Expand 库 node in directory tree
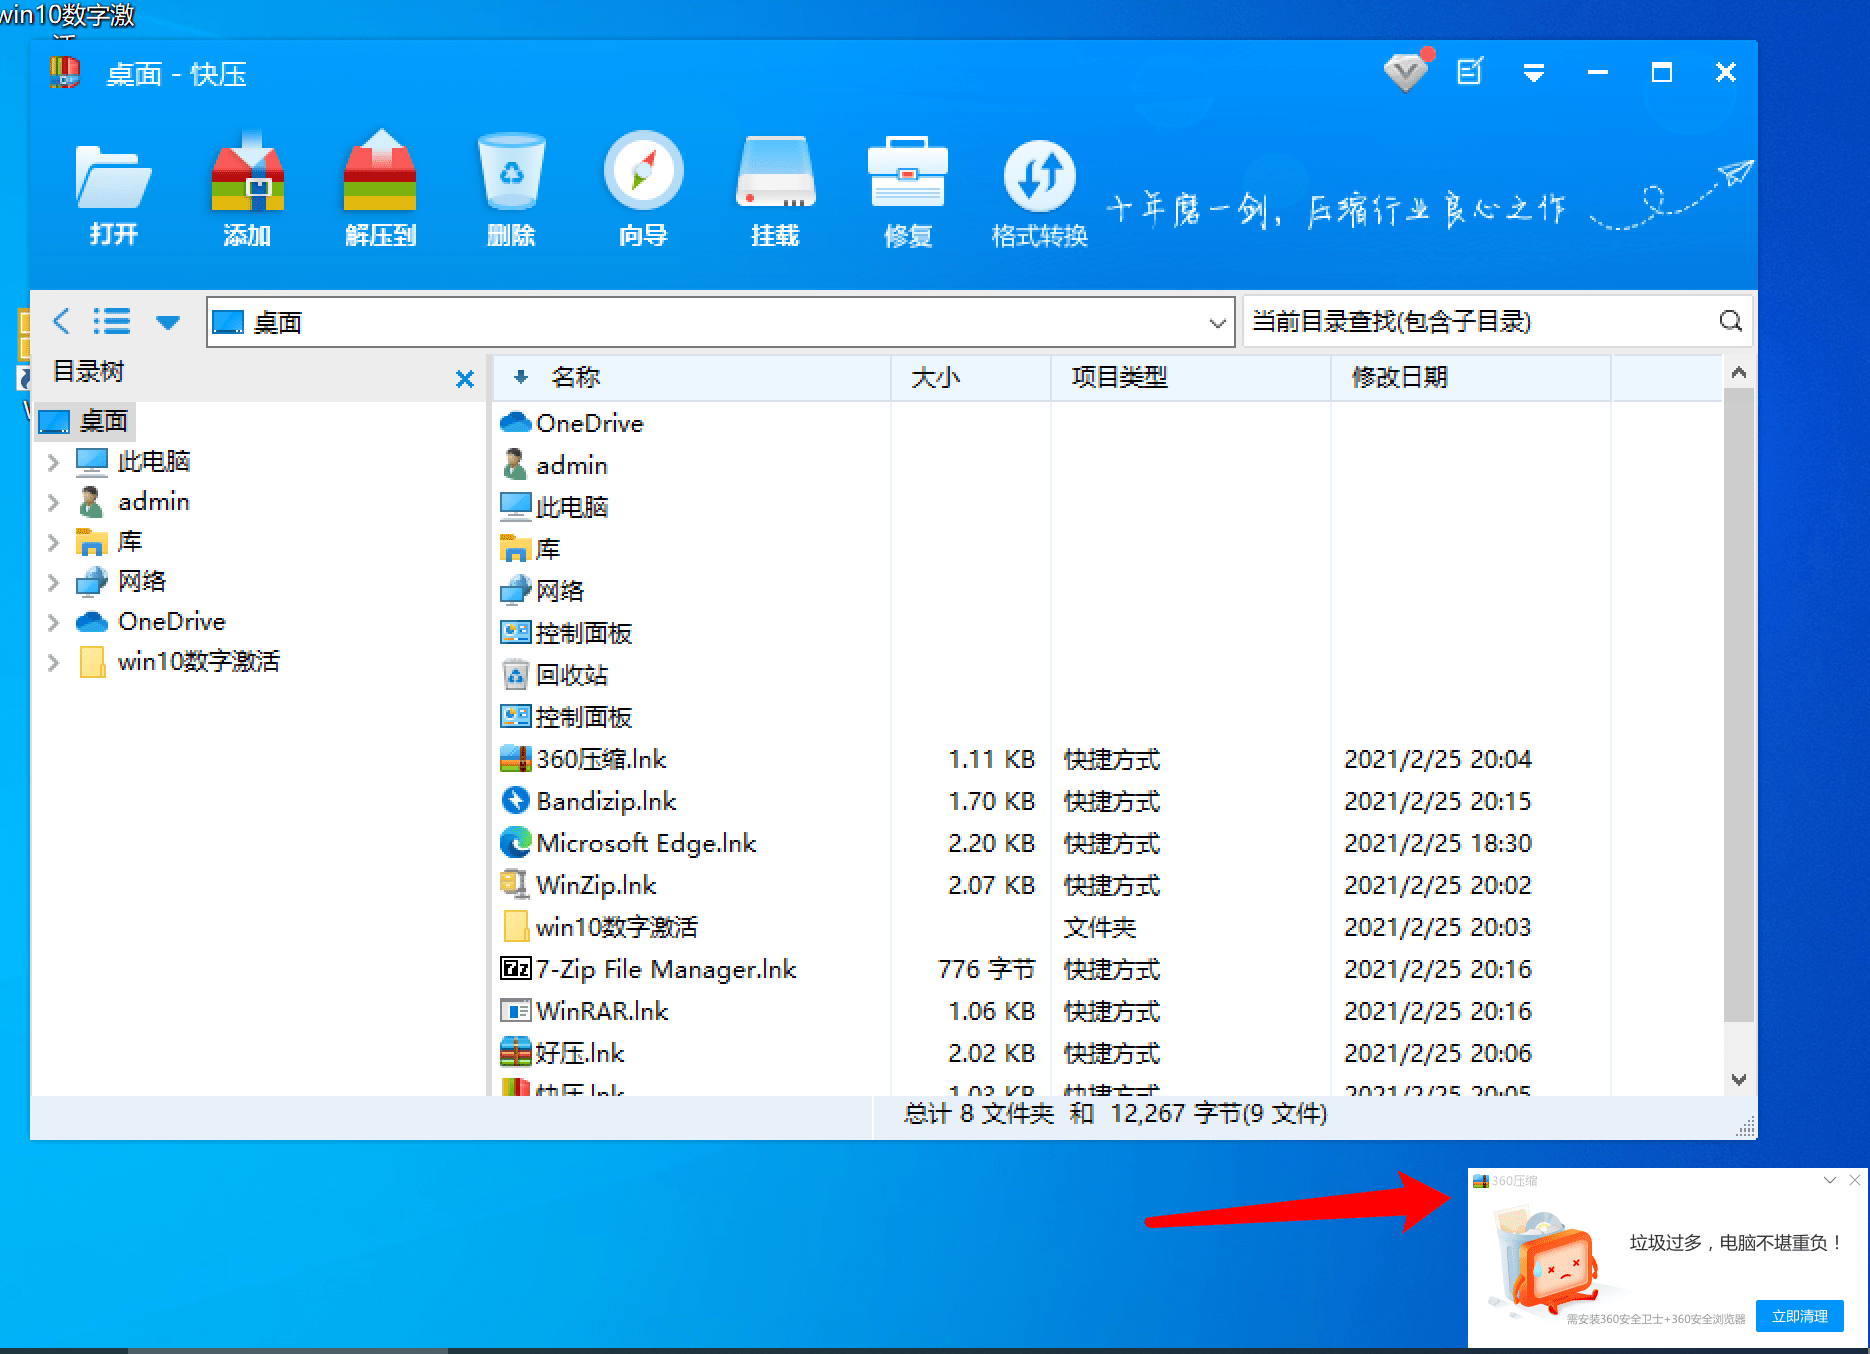The image size is (1870, 1354). tap(53, 542)
